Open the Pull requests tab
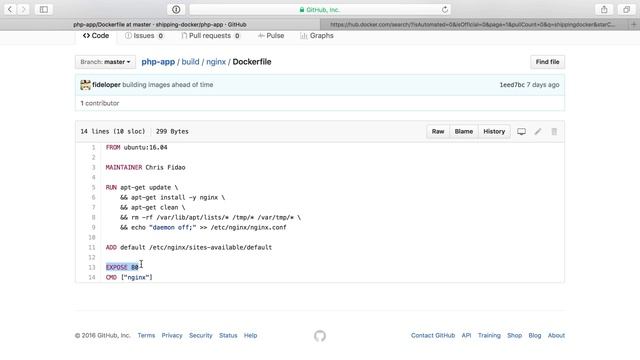Viewport: 640px width, 360px height. pos(211,36)
